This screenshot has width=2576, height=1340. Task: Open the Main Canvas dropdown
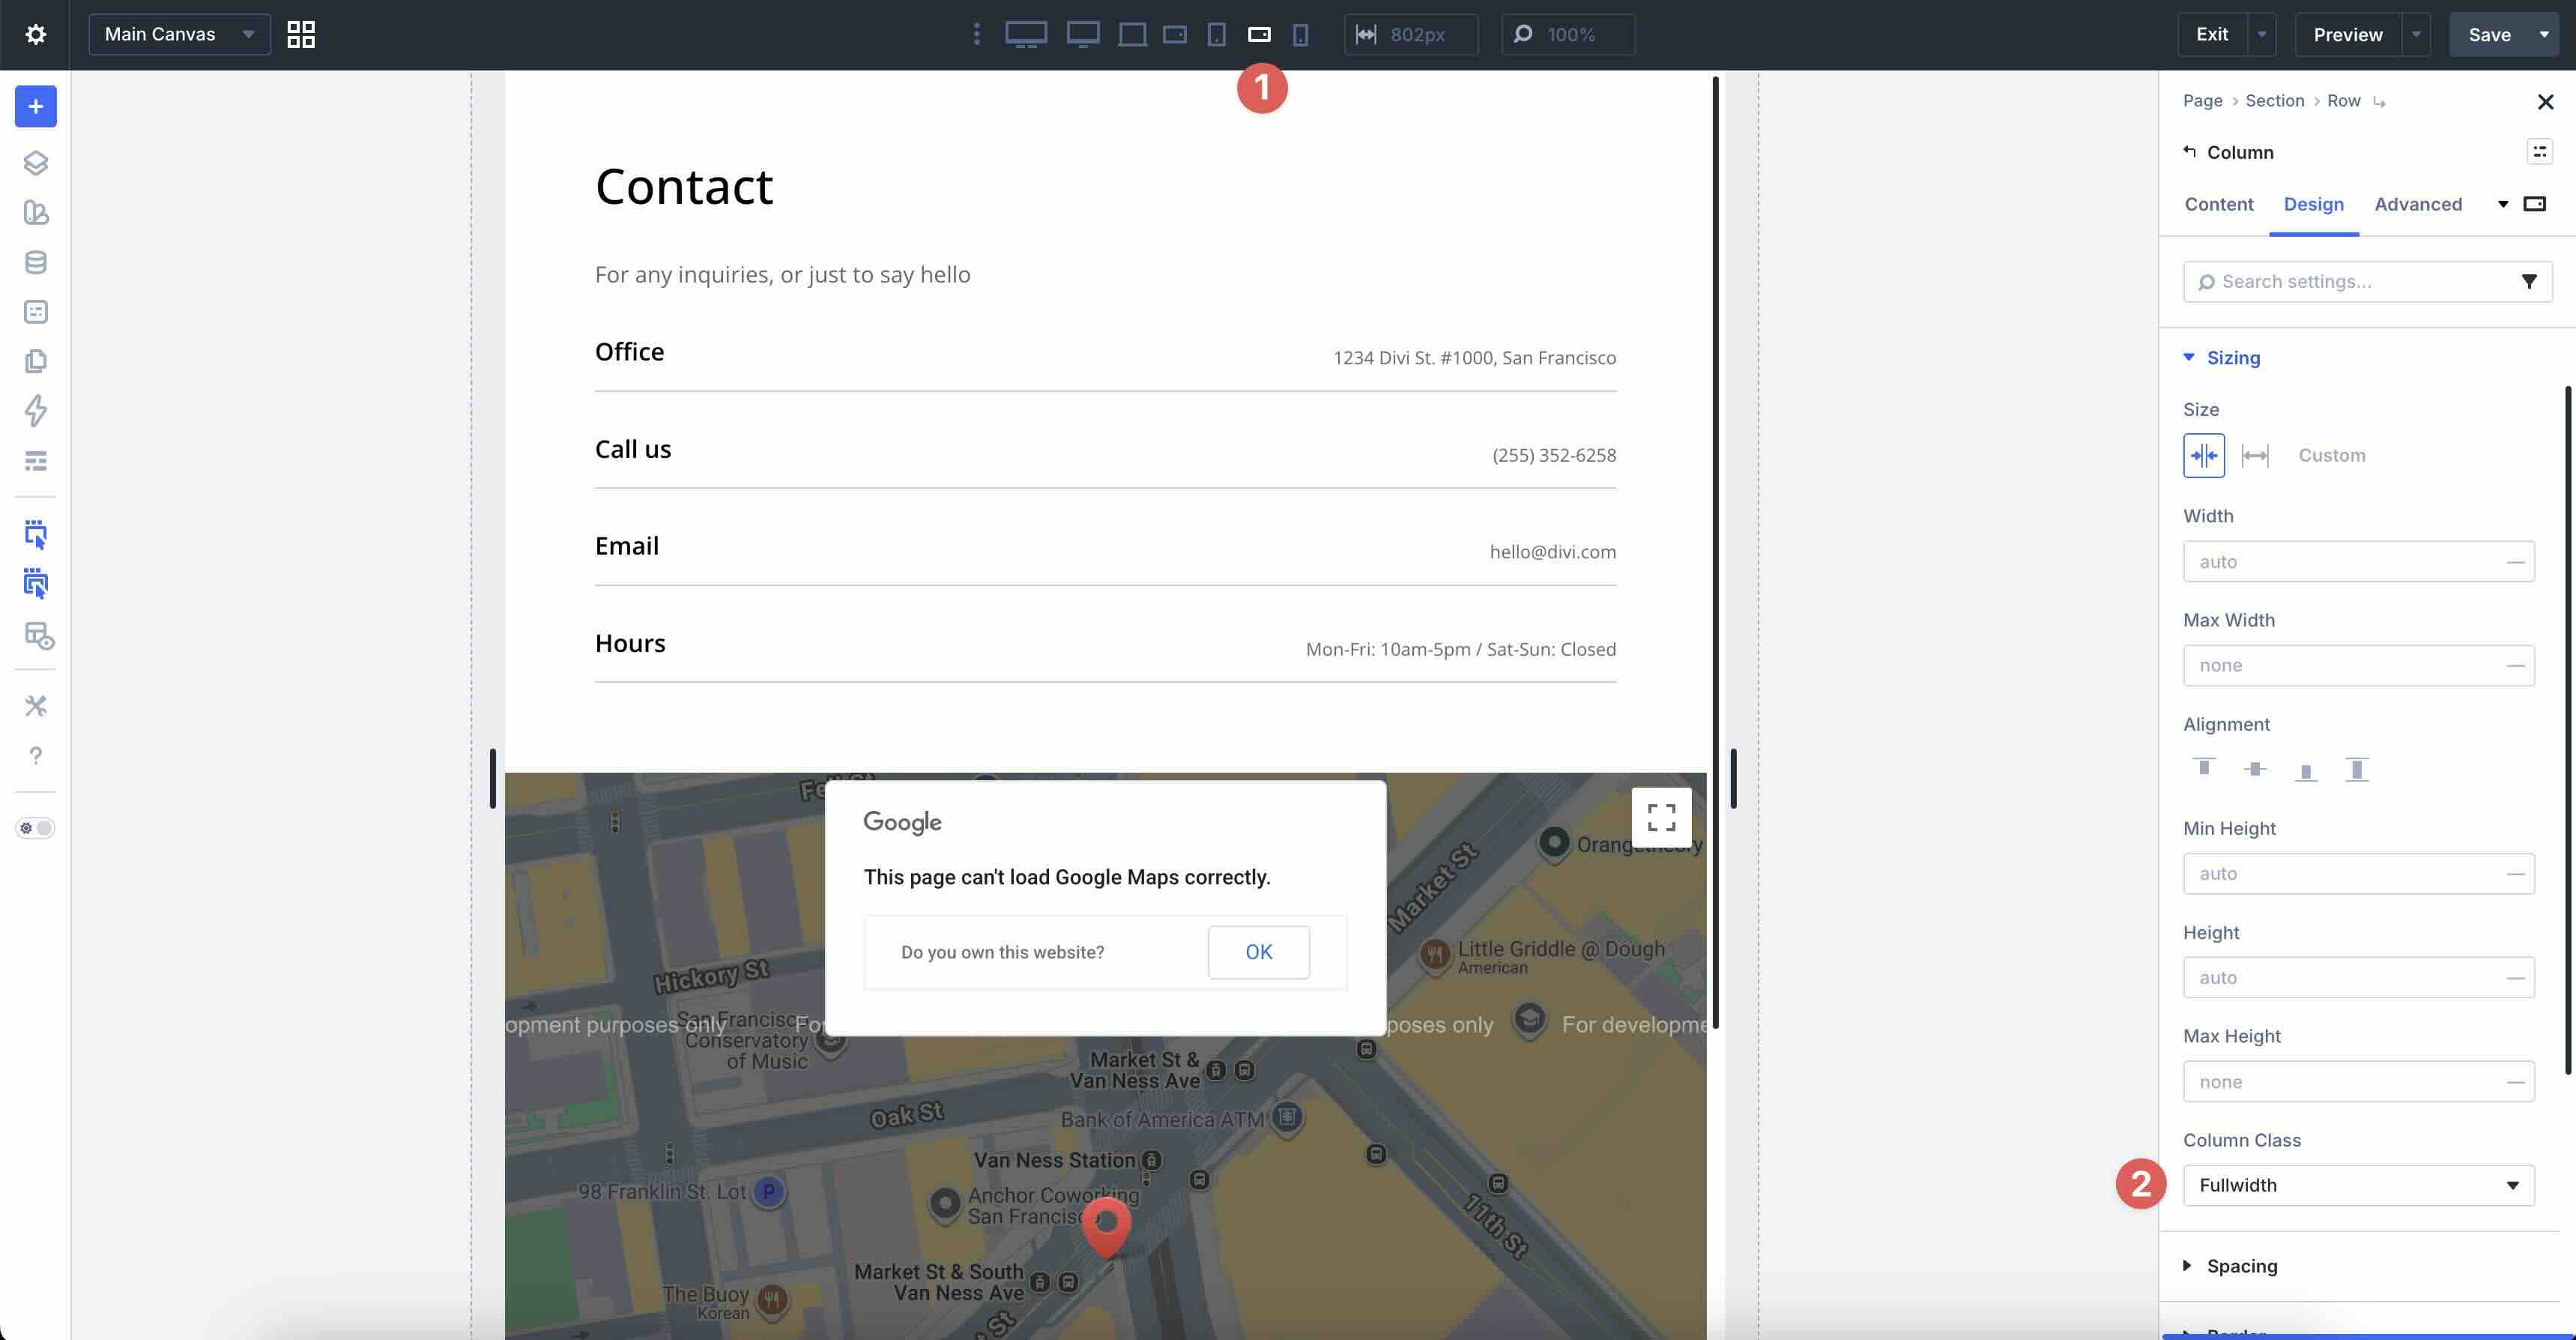tap(179, 35)
